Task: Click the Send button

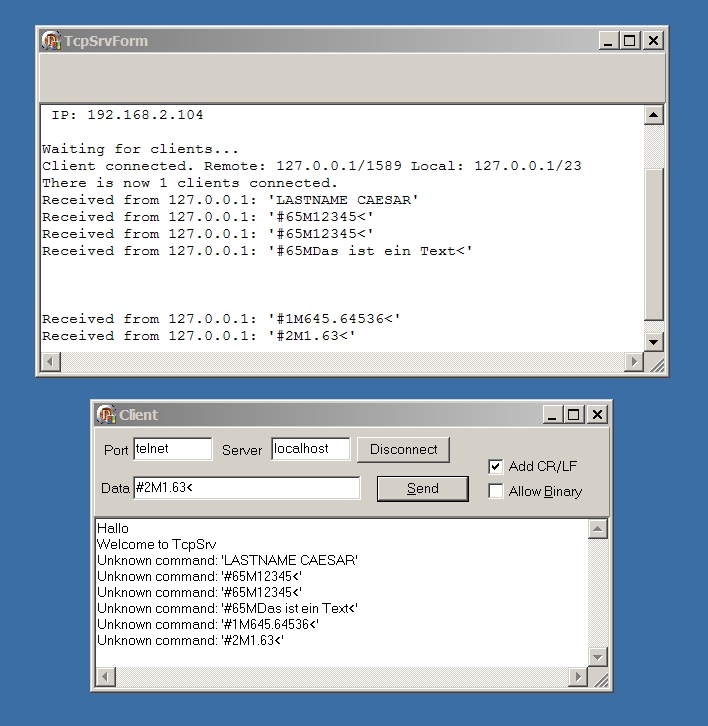Action: tap(422, 488)
